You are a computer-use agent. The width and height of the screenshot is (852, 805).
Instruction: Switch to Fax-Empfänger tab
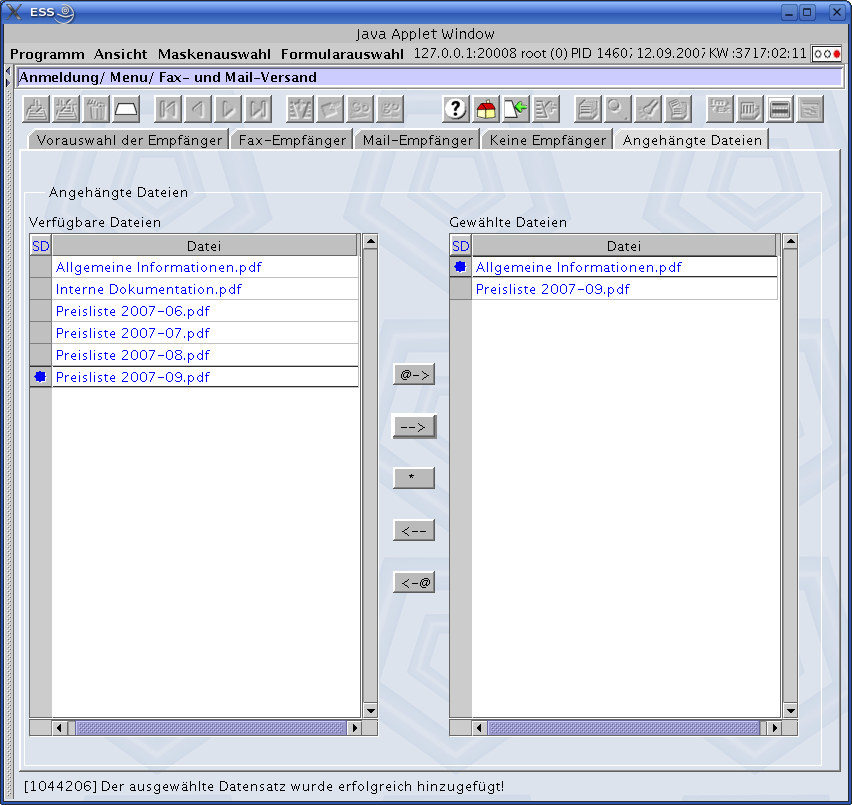pyautogui.click(x=292, y=140)
